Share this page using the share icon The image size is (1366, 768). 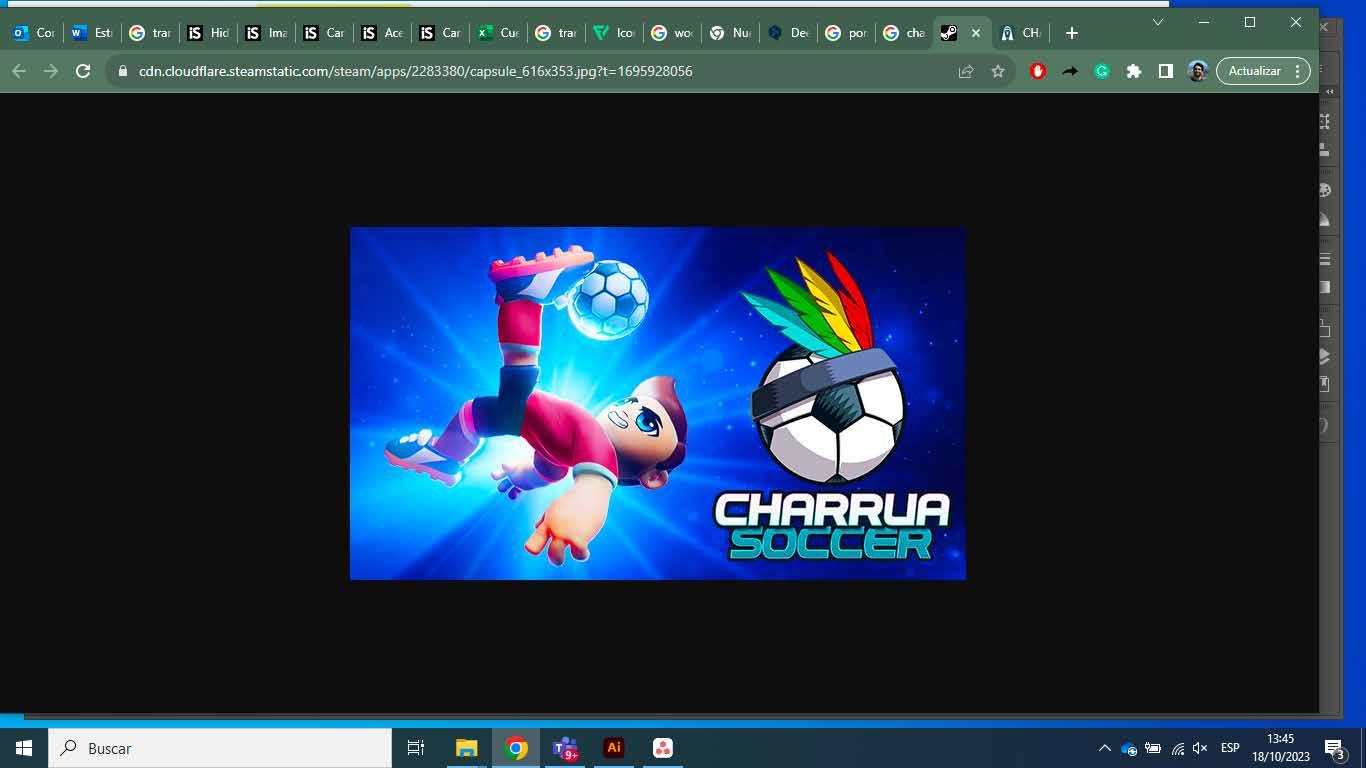pos(966,71)
